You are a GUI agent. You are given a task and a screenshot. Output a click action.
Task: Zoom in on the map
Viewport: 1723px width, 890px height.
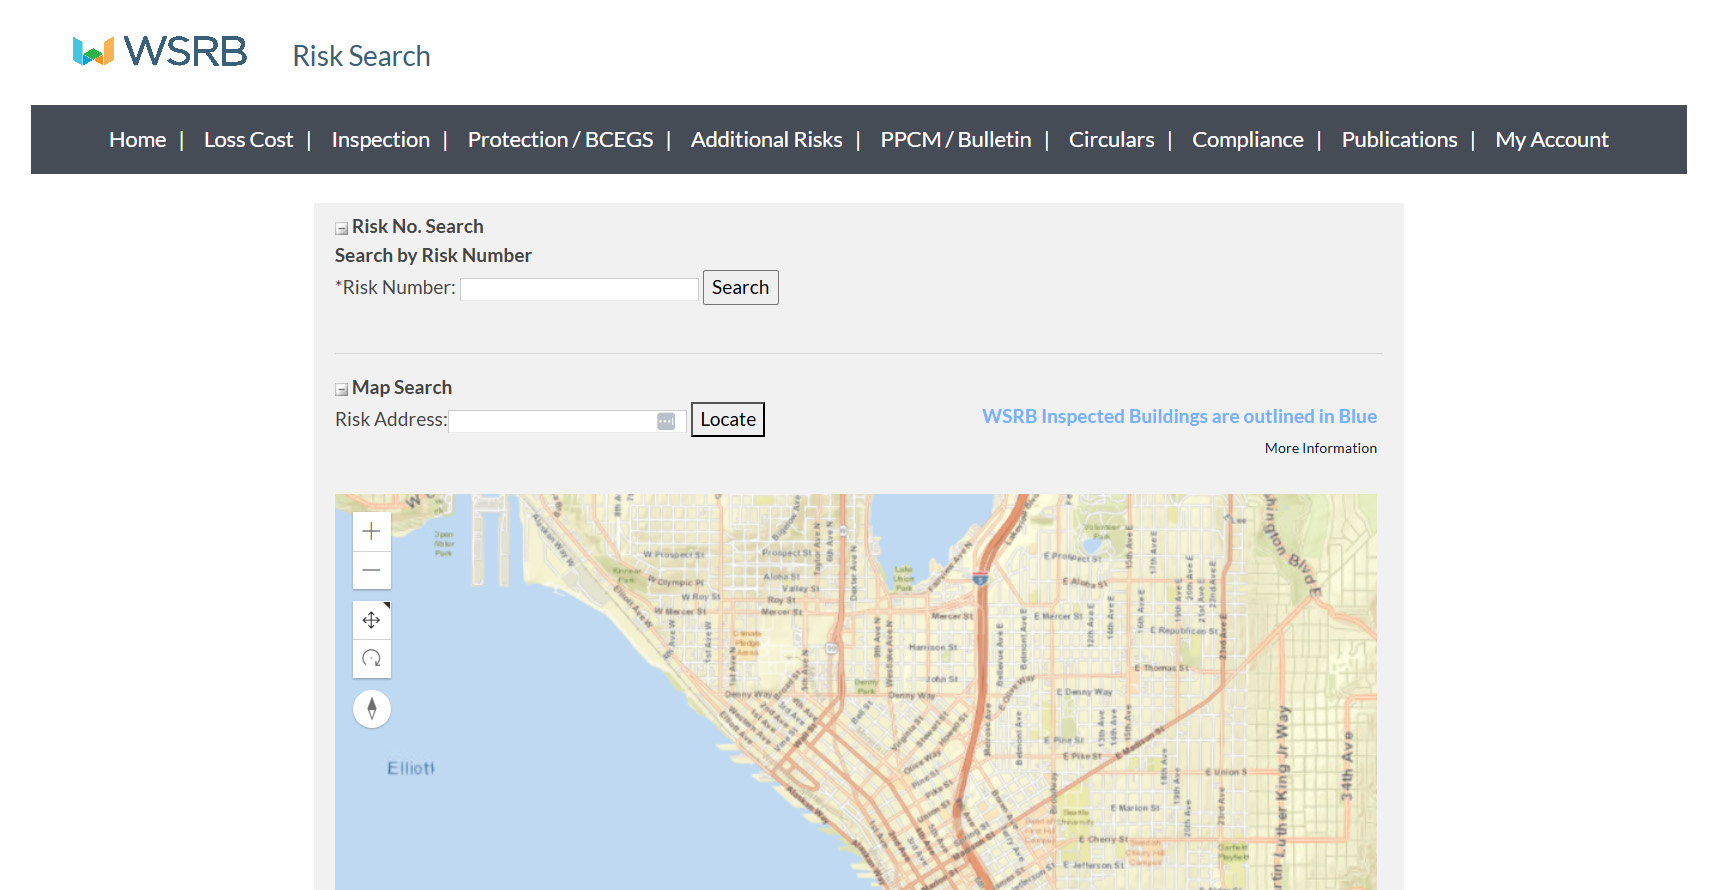pyautogui.click(x=371, y=531)
